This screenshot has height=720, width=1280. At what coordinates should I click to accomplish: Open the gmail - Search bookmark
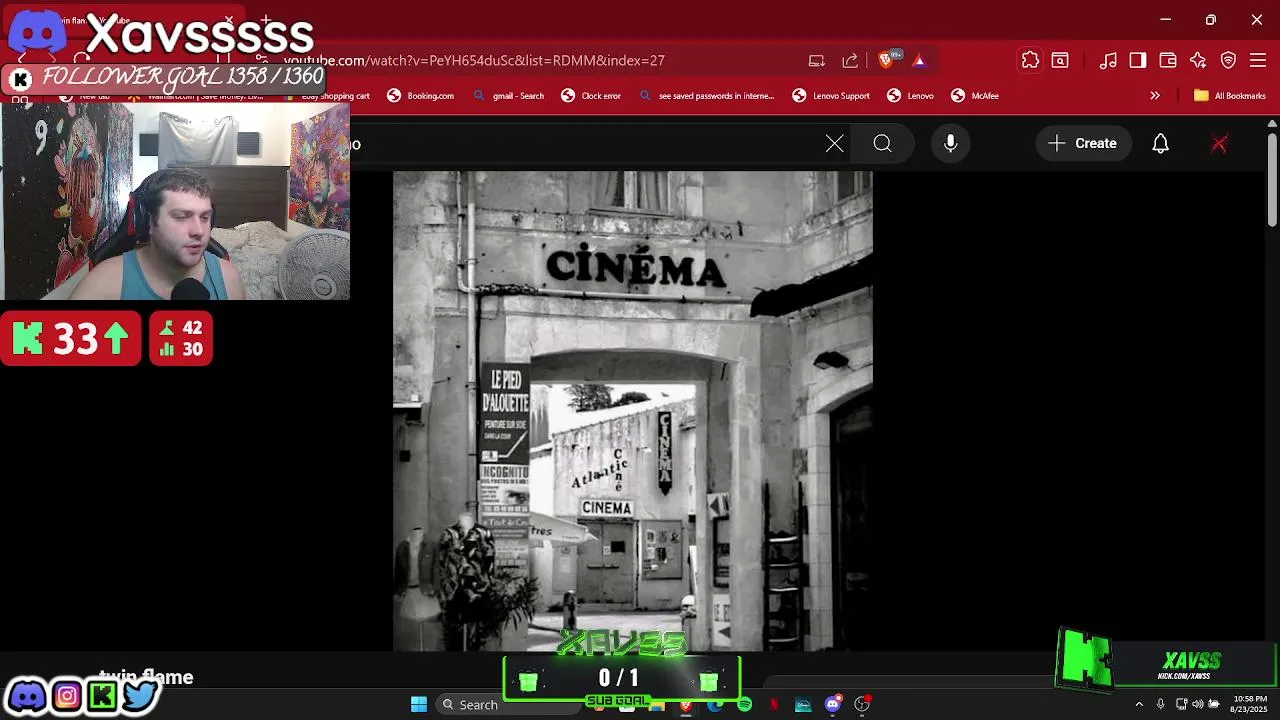coord(509,96)
